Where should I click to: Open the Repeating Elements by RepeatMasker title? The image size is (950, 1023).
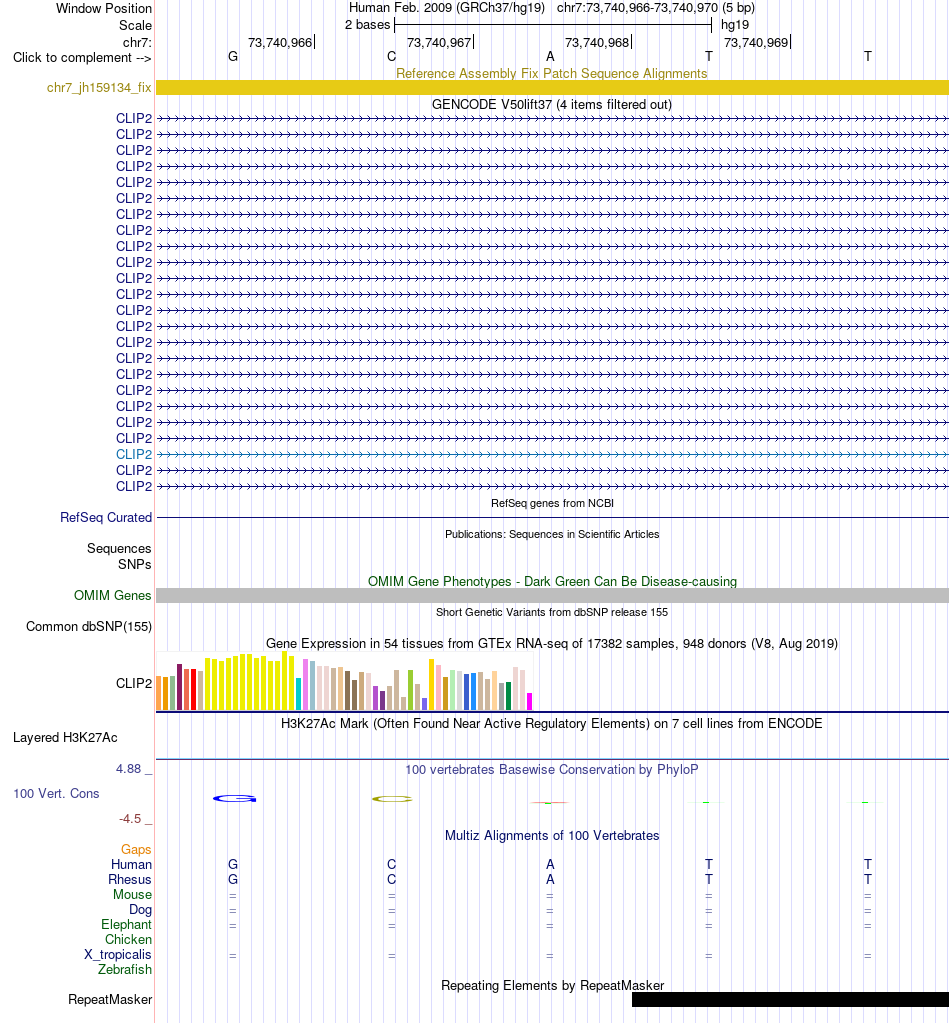pyautogui.click(x=552, y=985)
